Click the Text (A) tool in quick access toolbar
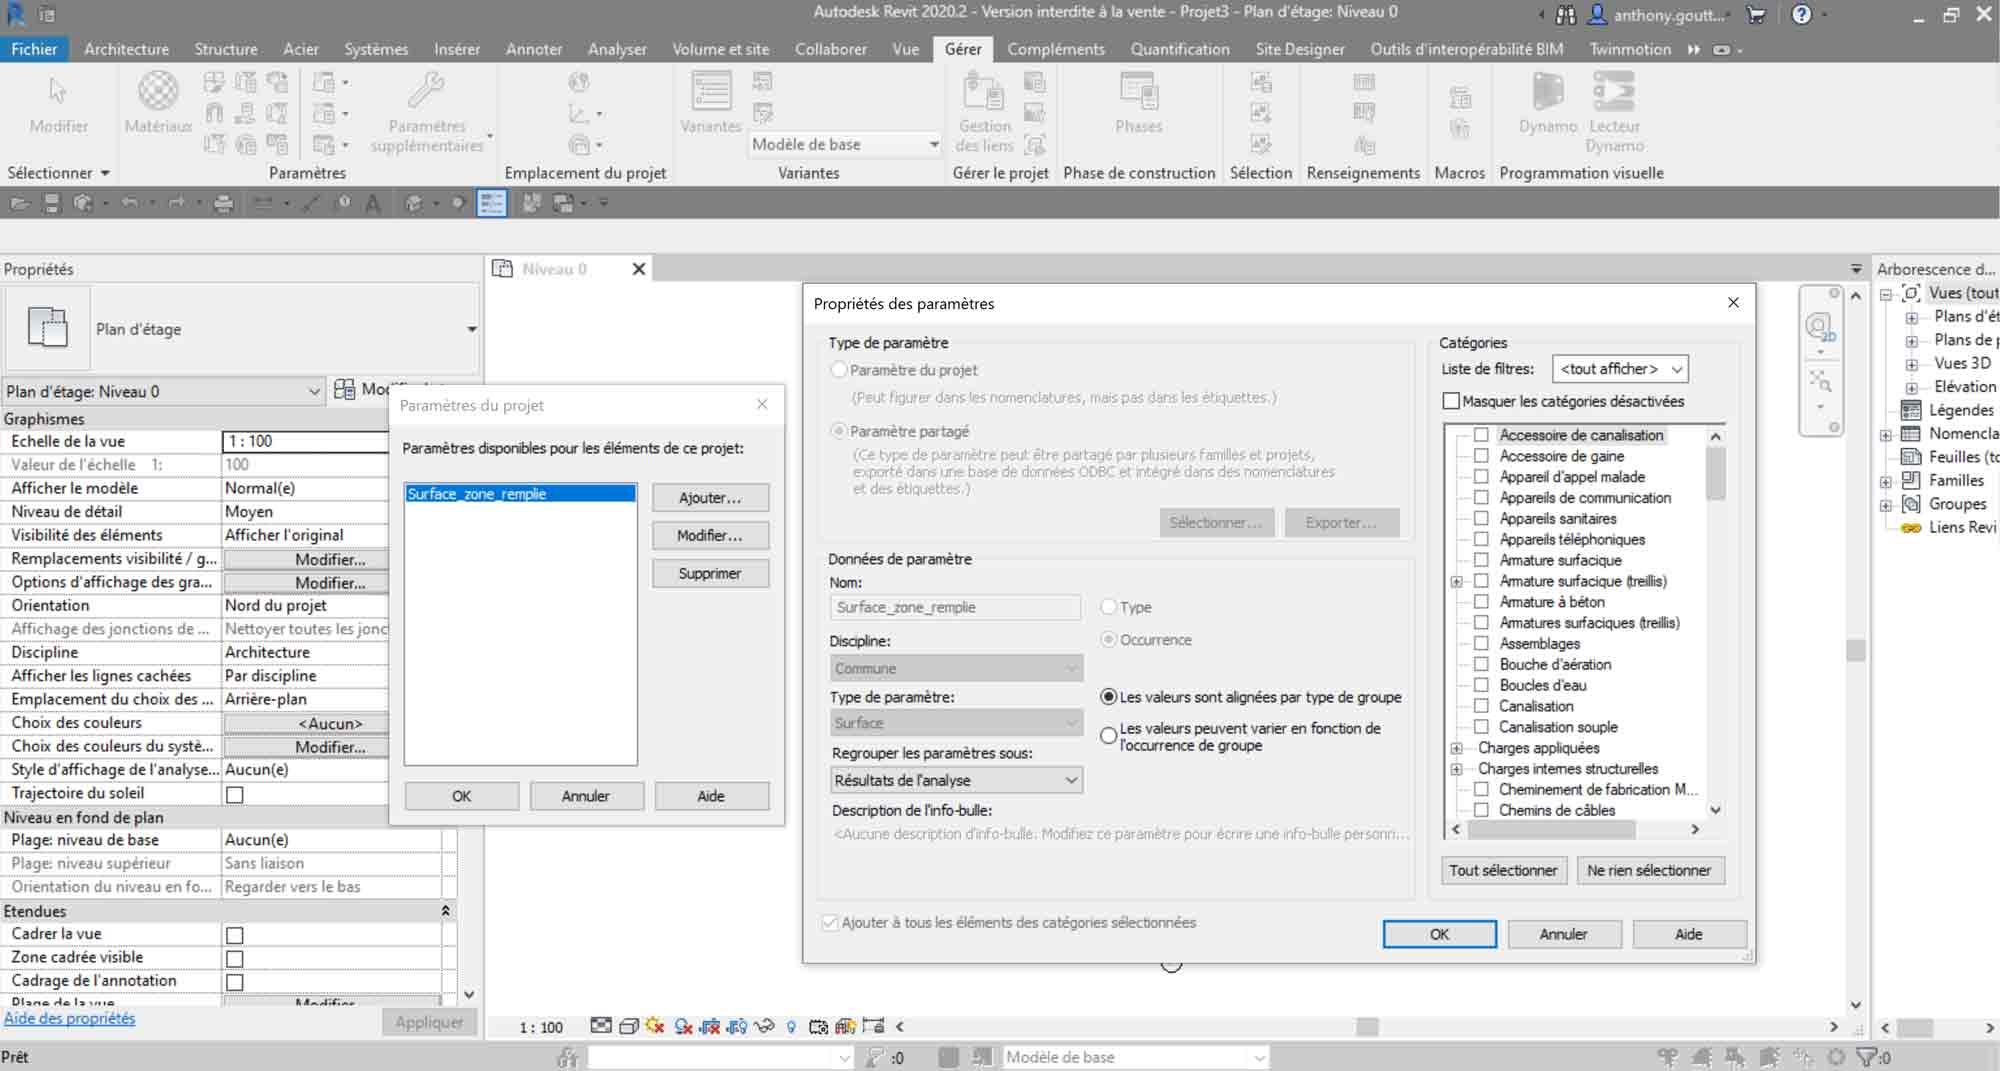Screen dimensions: 2000x1071 (x=373, y=203)
